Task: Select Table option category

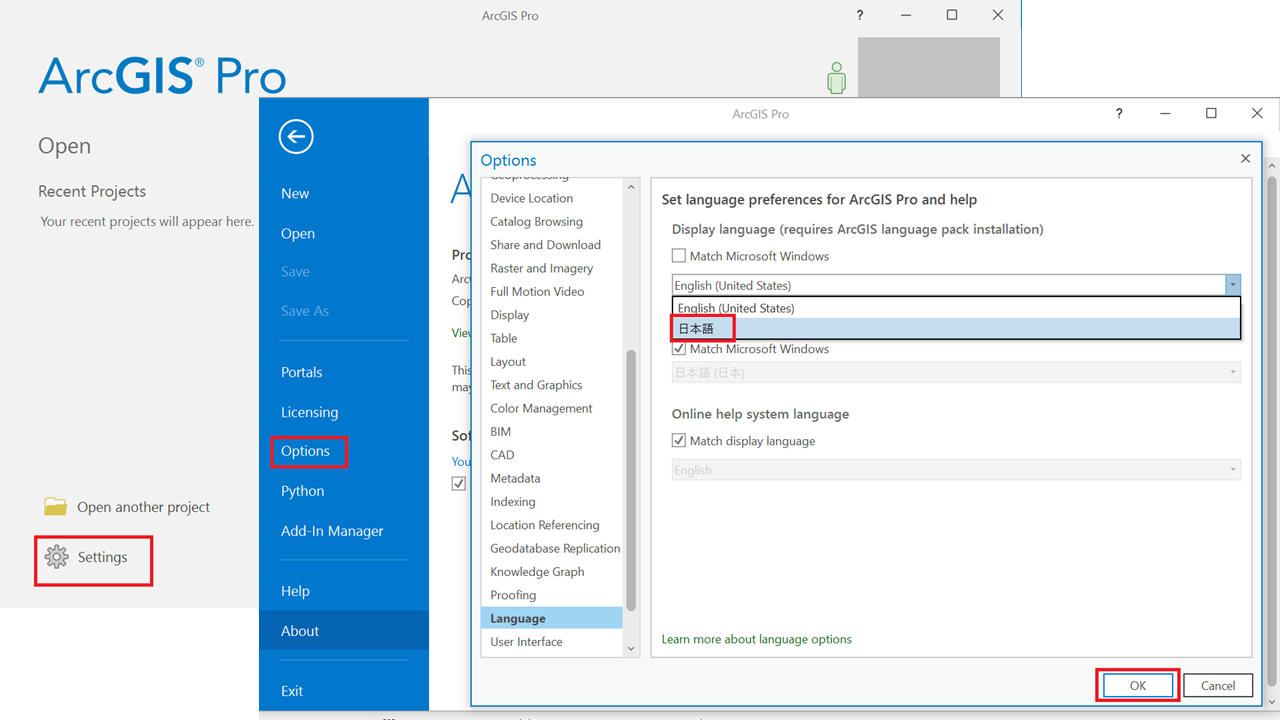Action: point(503,338)
